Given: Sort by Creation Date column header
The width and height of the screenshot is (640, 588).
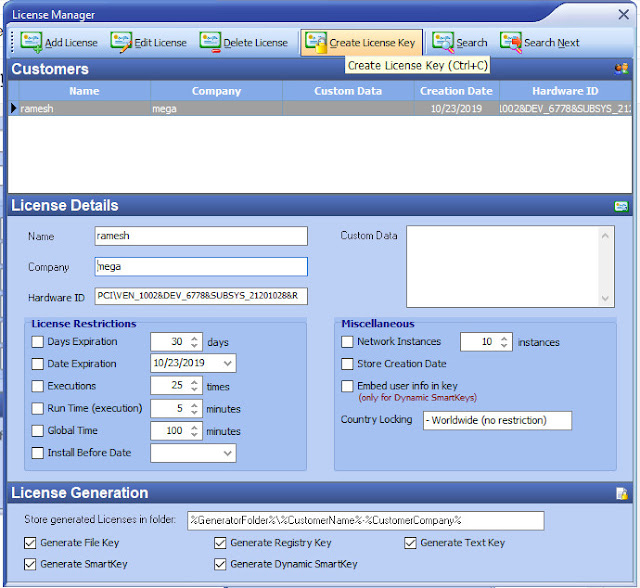Looking at the screenshot, I should 457,91.
